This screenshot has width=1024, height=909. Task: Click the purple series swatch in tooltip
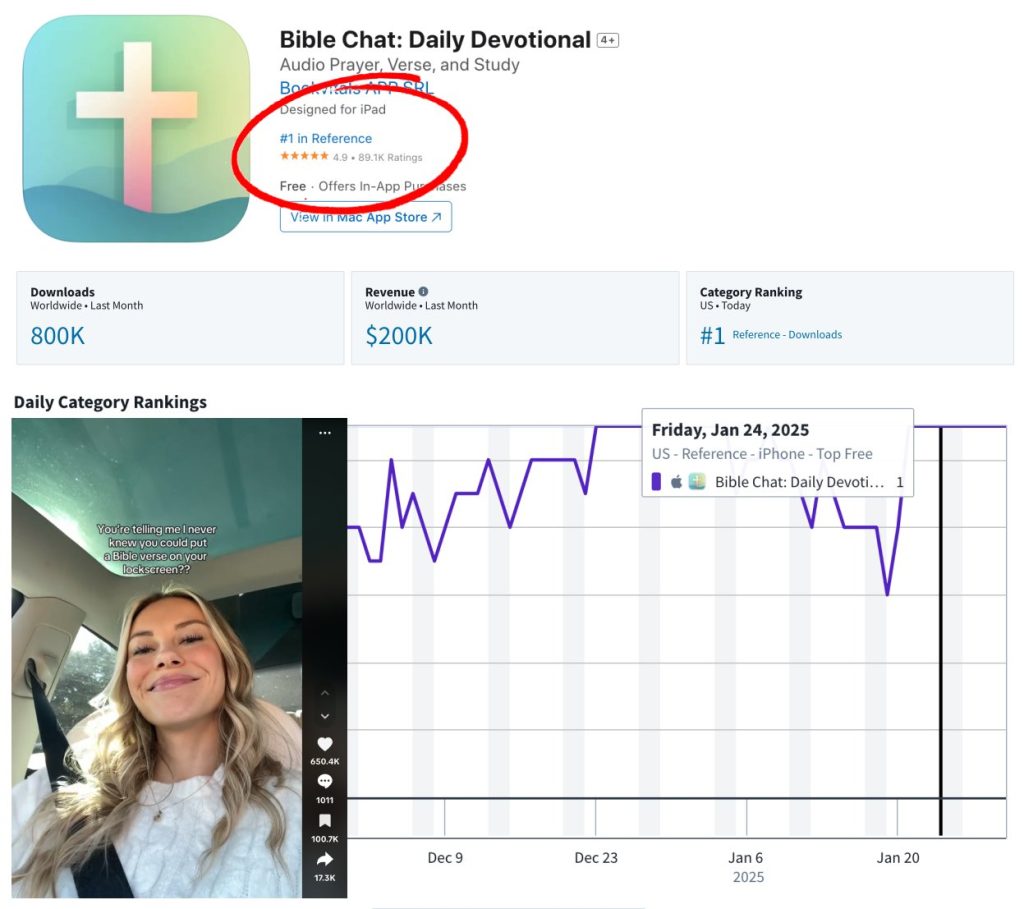656,482
